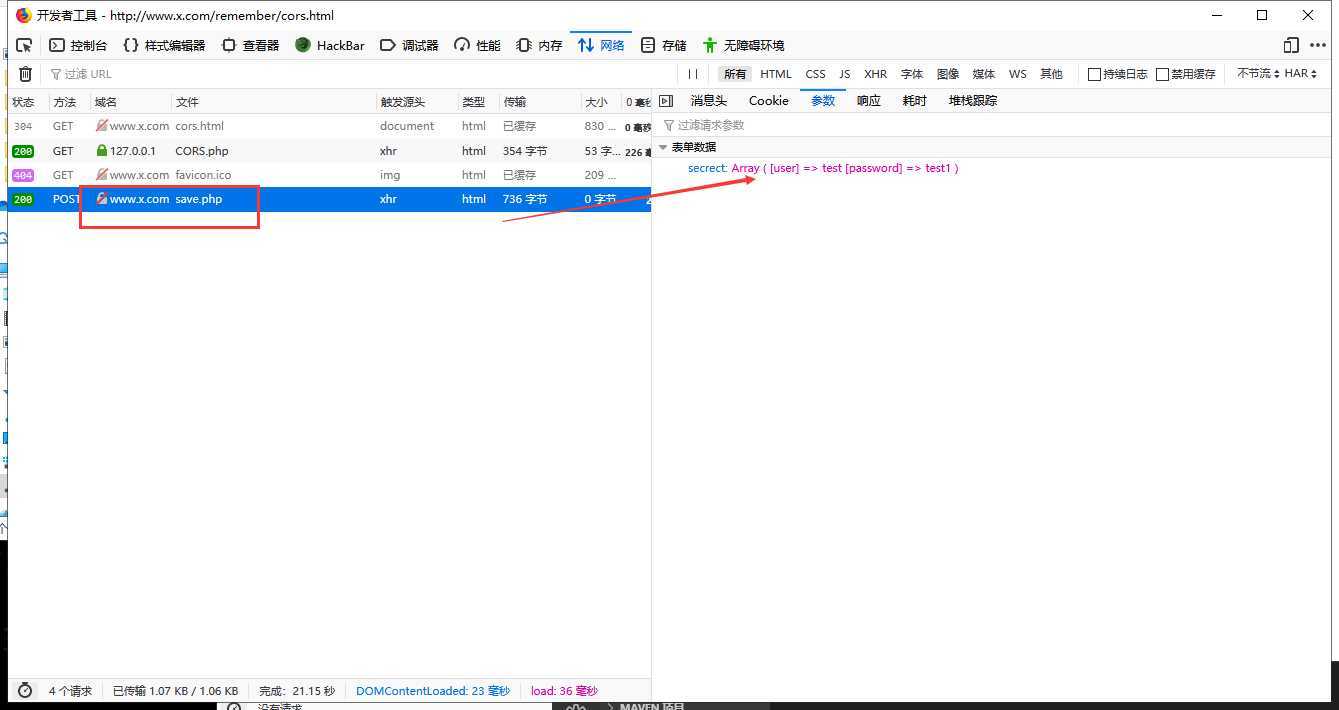Select the 所有 filter button
Screen dimensions: 1339x710
coord(735,74)
